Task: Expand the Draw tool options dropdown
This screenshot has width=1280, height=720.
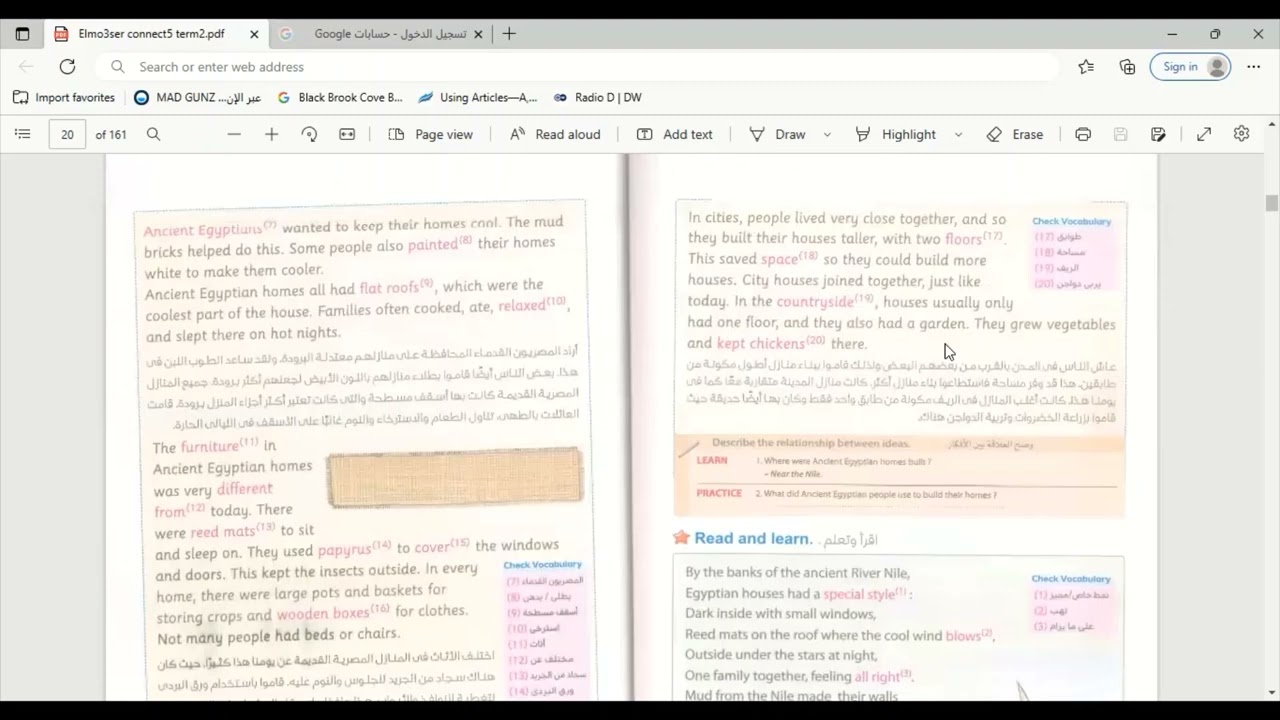Action: tap(827, 134)
